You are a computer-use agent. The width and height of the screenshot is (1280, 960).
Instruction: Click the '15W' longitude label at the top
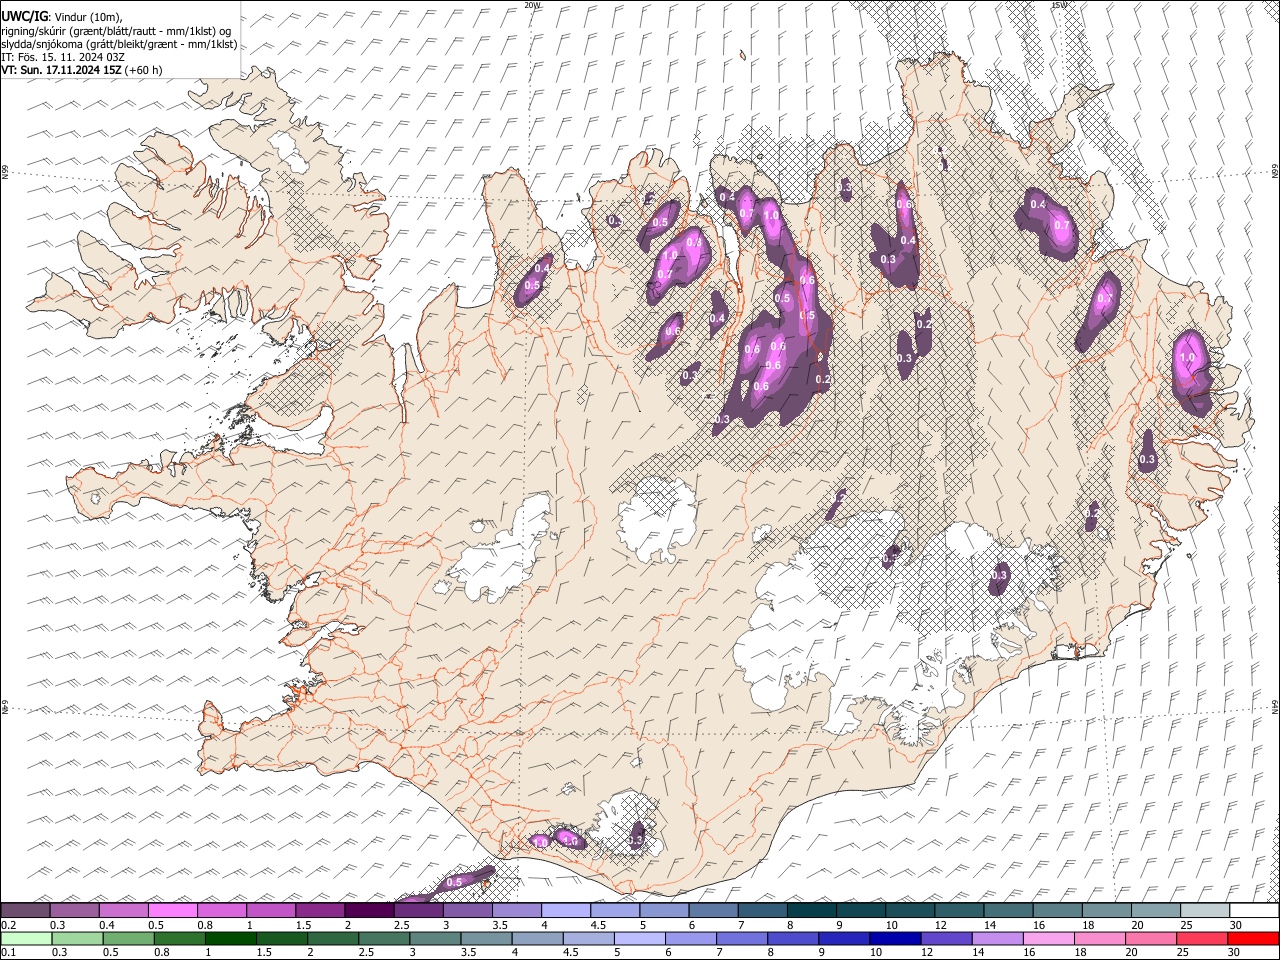1059,5
